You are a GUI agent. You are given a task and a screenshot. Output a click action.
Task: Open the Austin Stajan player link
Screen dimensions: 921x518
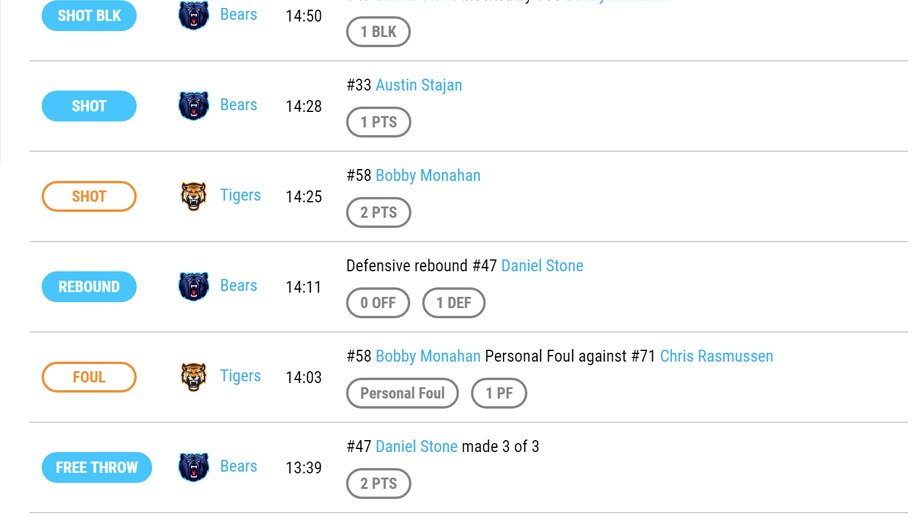point(418,85)
